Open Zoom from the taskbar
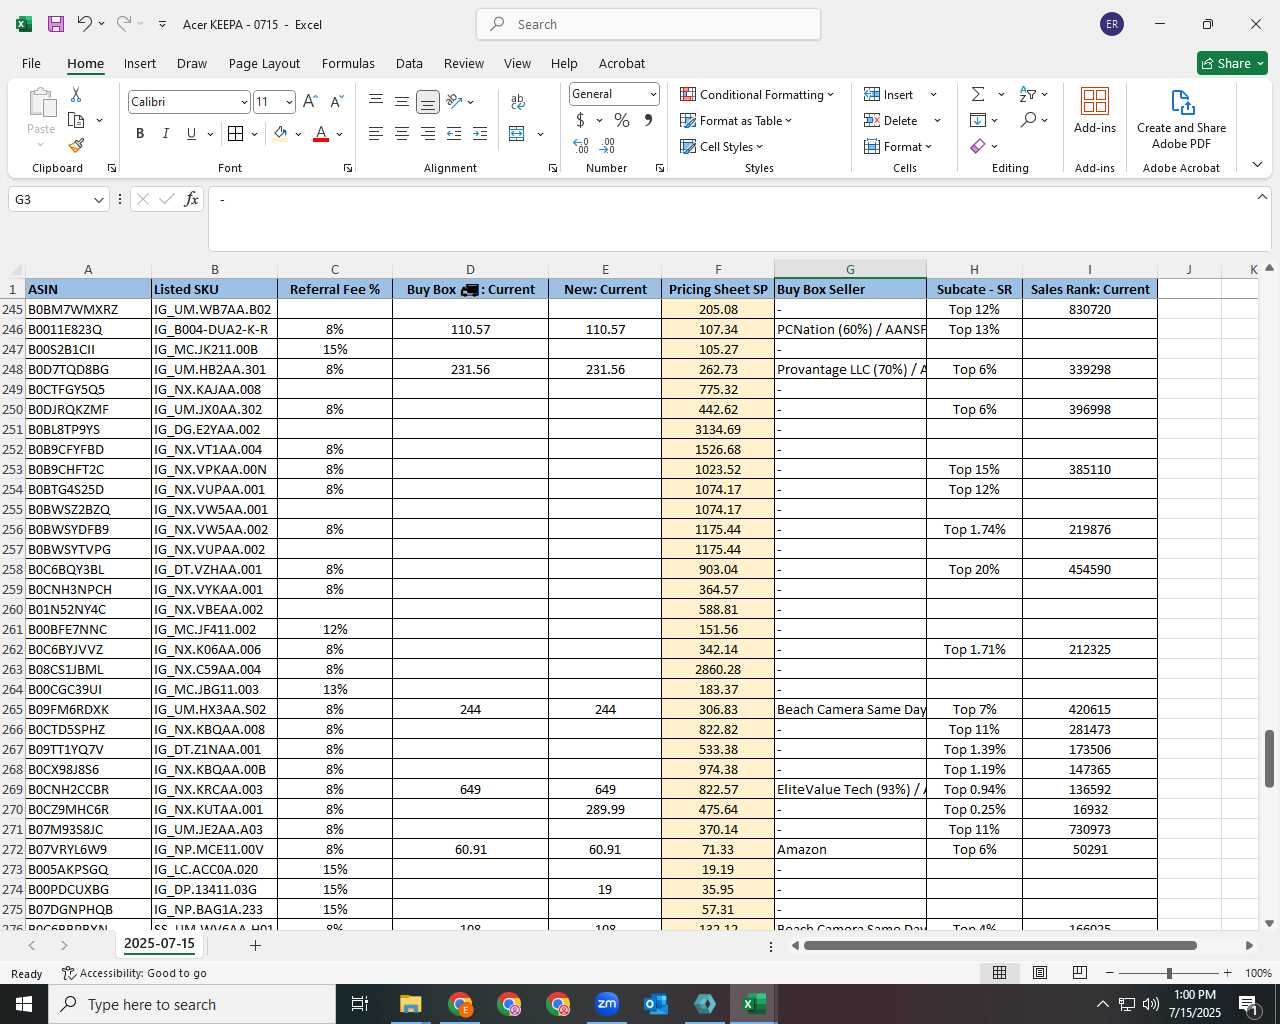The image size is (1280, 1024). click(x=607, y=1004)
